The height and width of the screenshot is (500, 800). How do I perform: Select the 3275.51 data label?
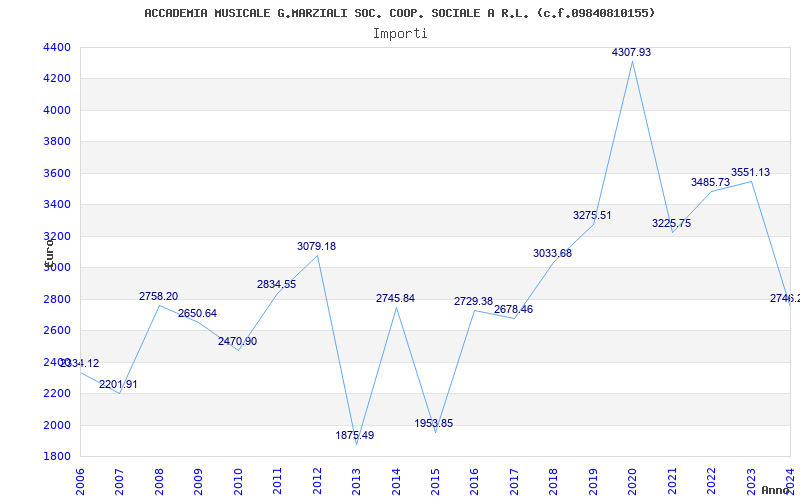(x=592, y=215)
